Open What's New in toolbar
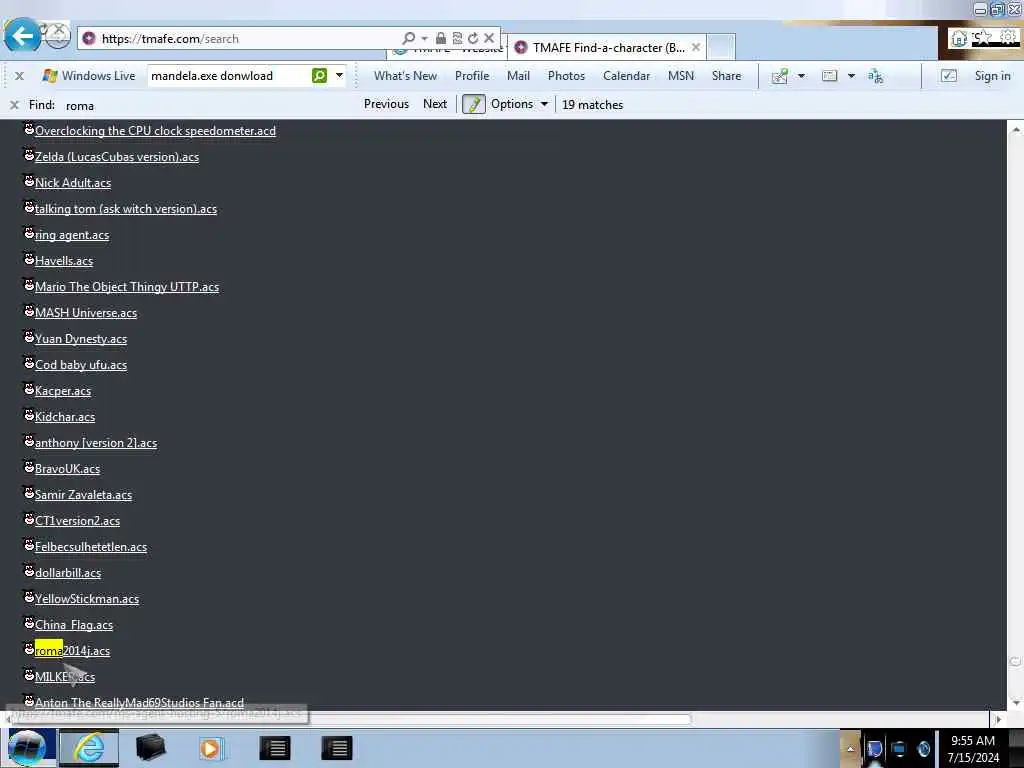 point(406,76)
